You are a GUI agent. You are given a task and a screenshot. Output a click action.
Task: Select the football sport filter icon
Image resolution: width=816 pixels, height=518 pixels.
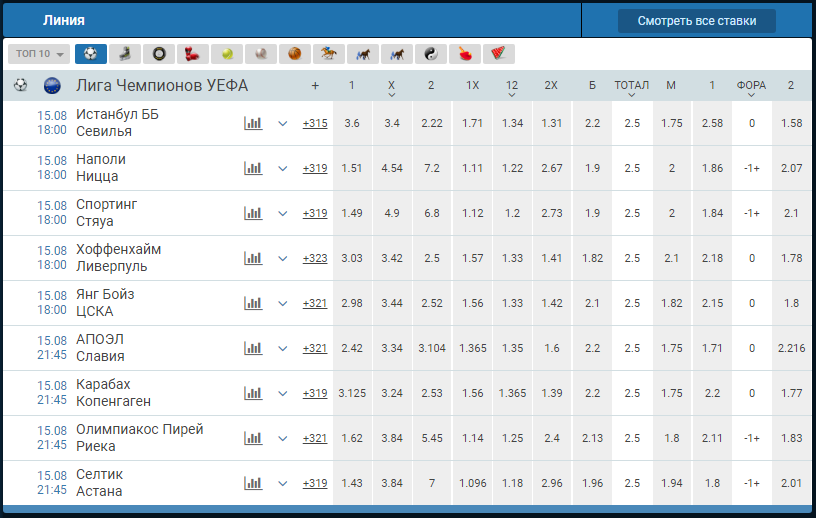coord(91,54)
